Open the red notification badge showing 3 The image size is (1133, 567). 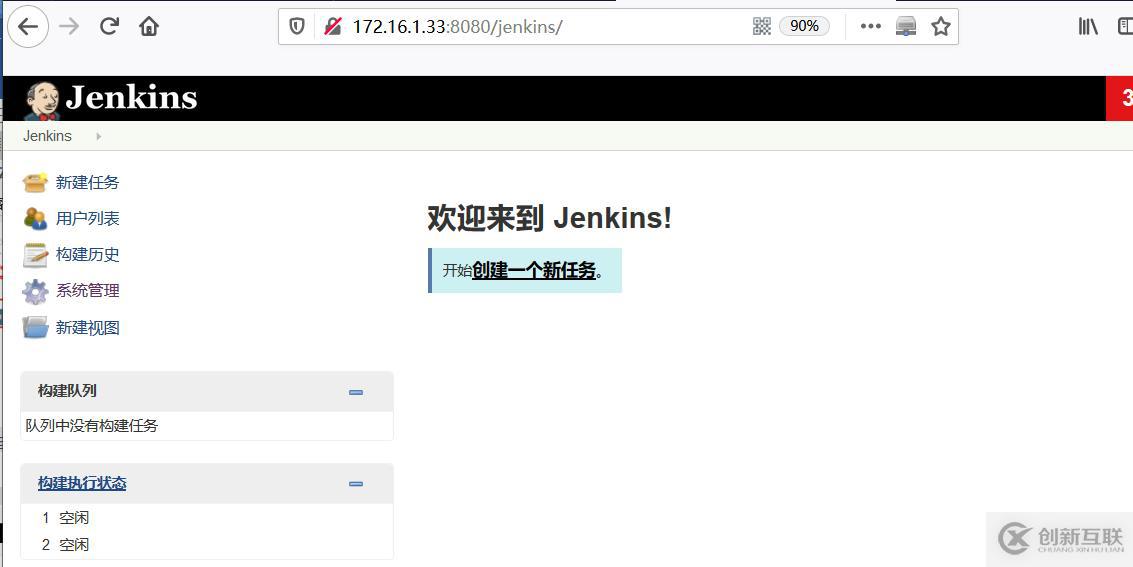1120,98
